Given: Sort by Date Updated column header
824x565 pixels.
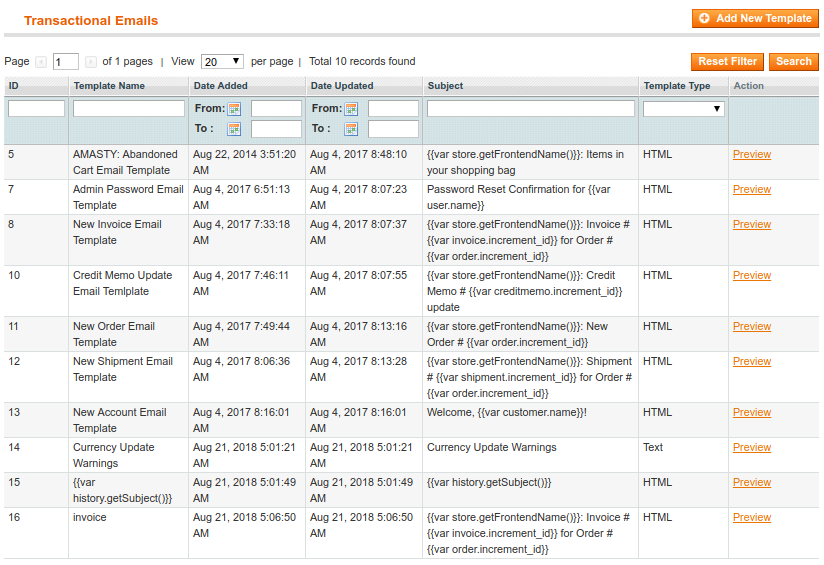Looking at the screenshot, I should tap(342, 86).
